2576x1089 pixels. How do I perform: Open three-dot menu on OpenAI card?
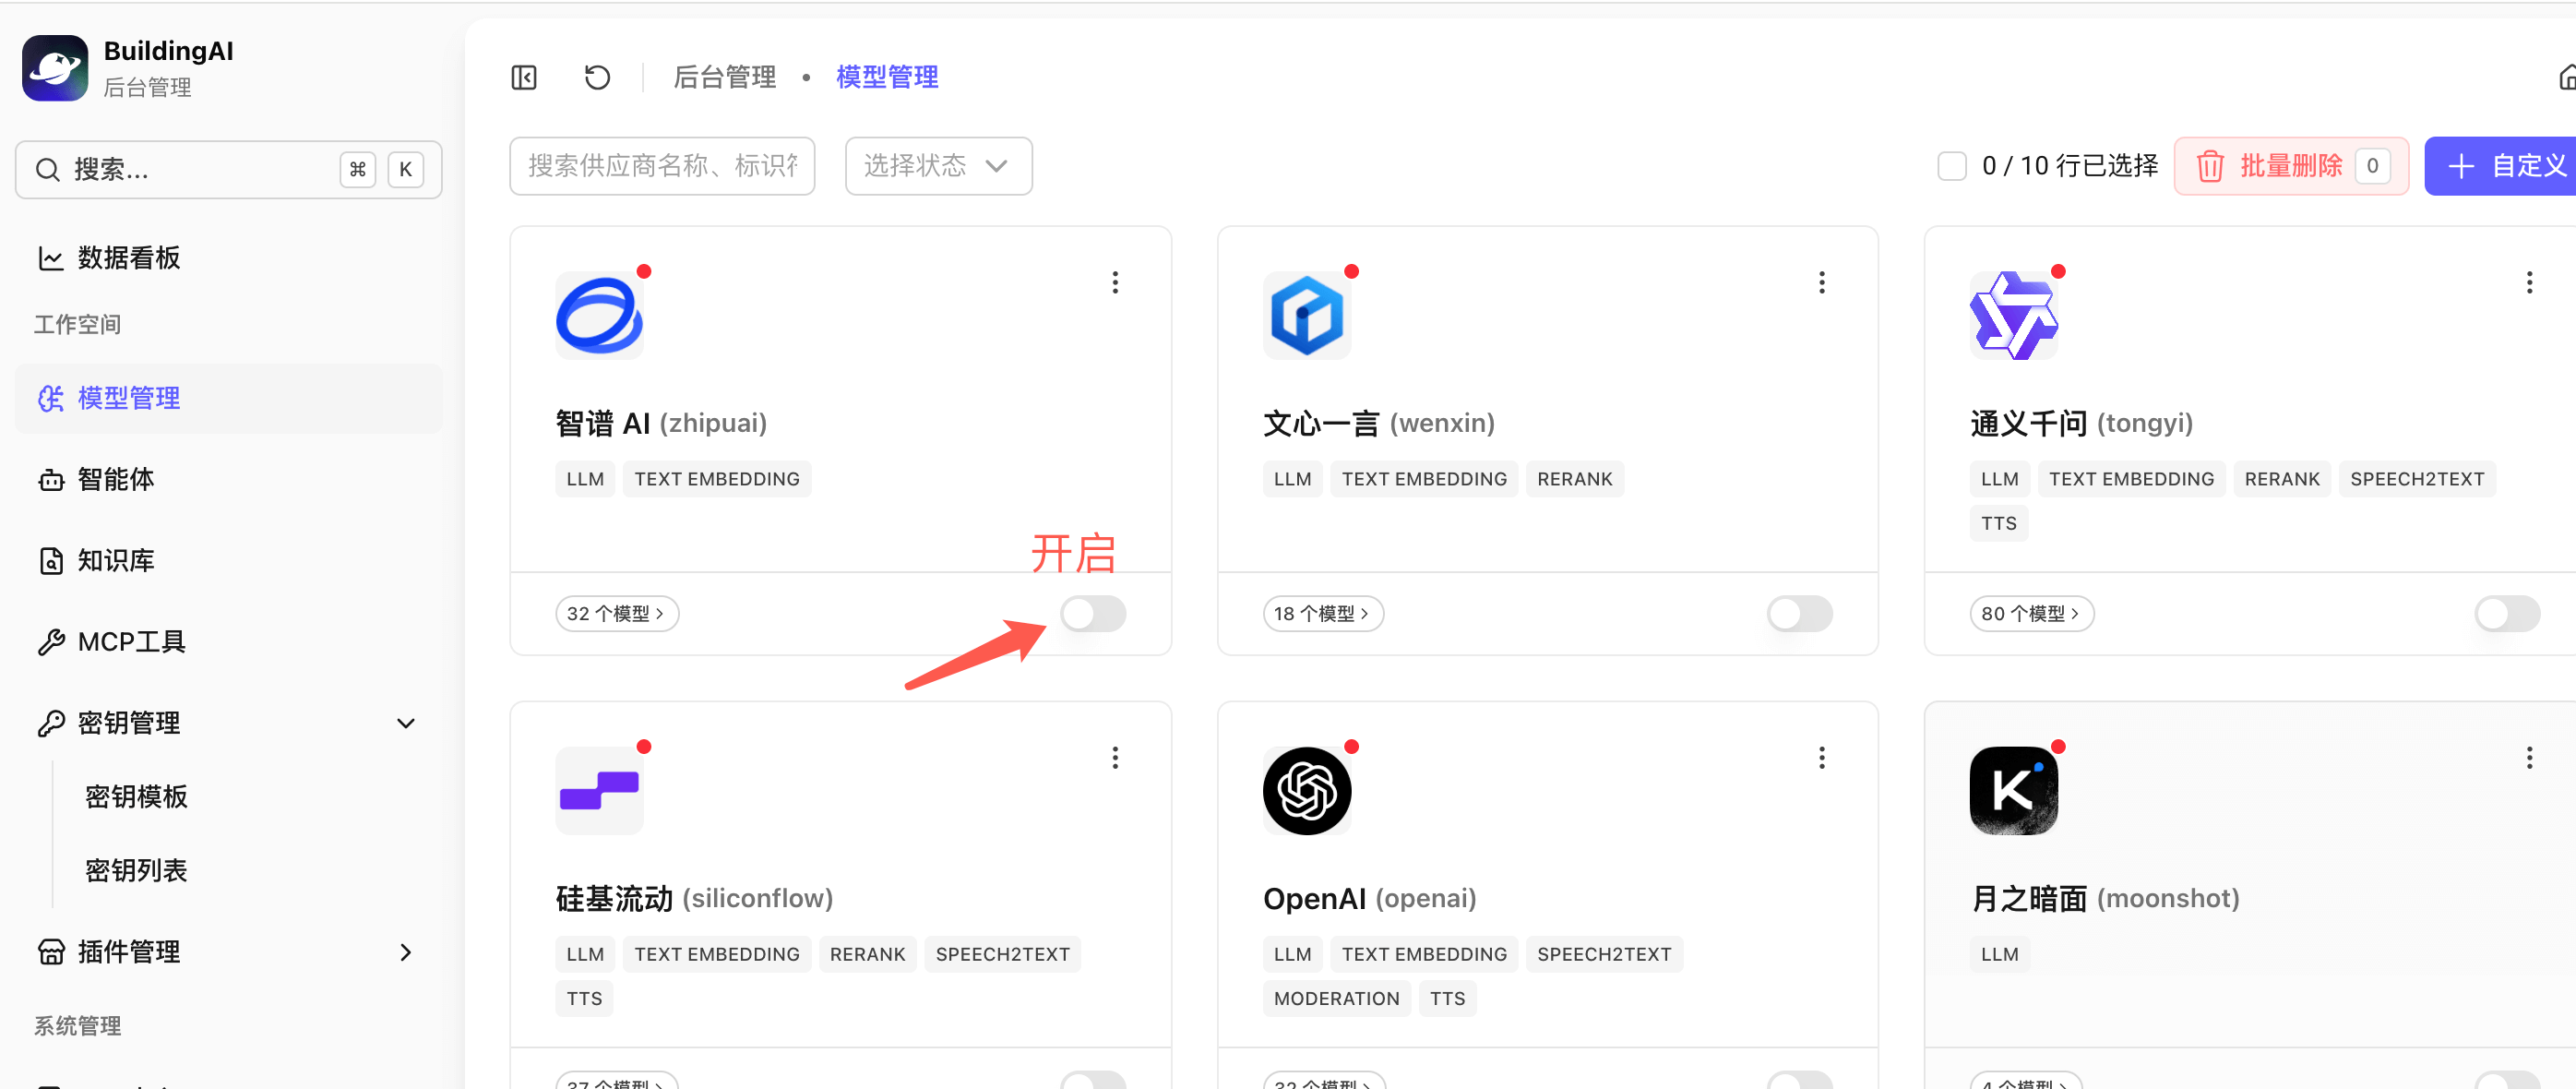point(1821,757)
